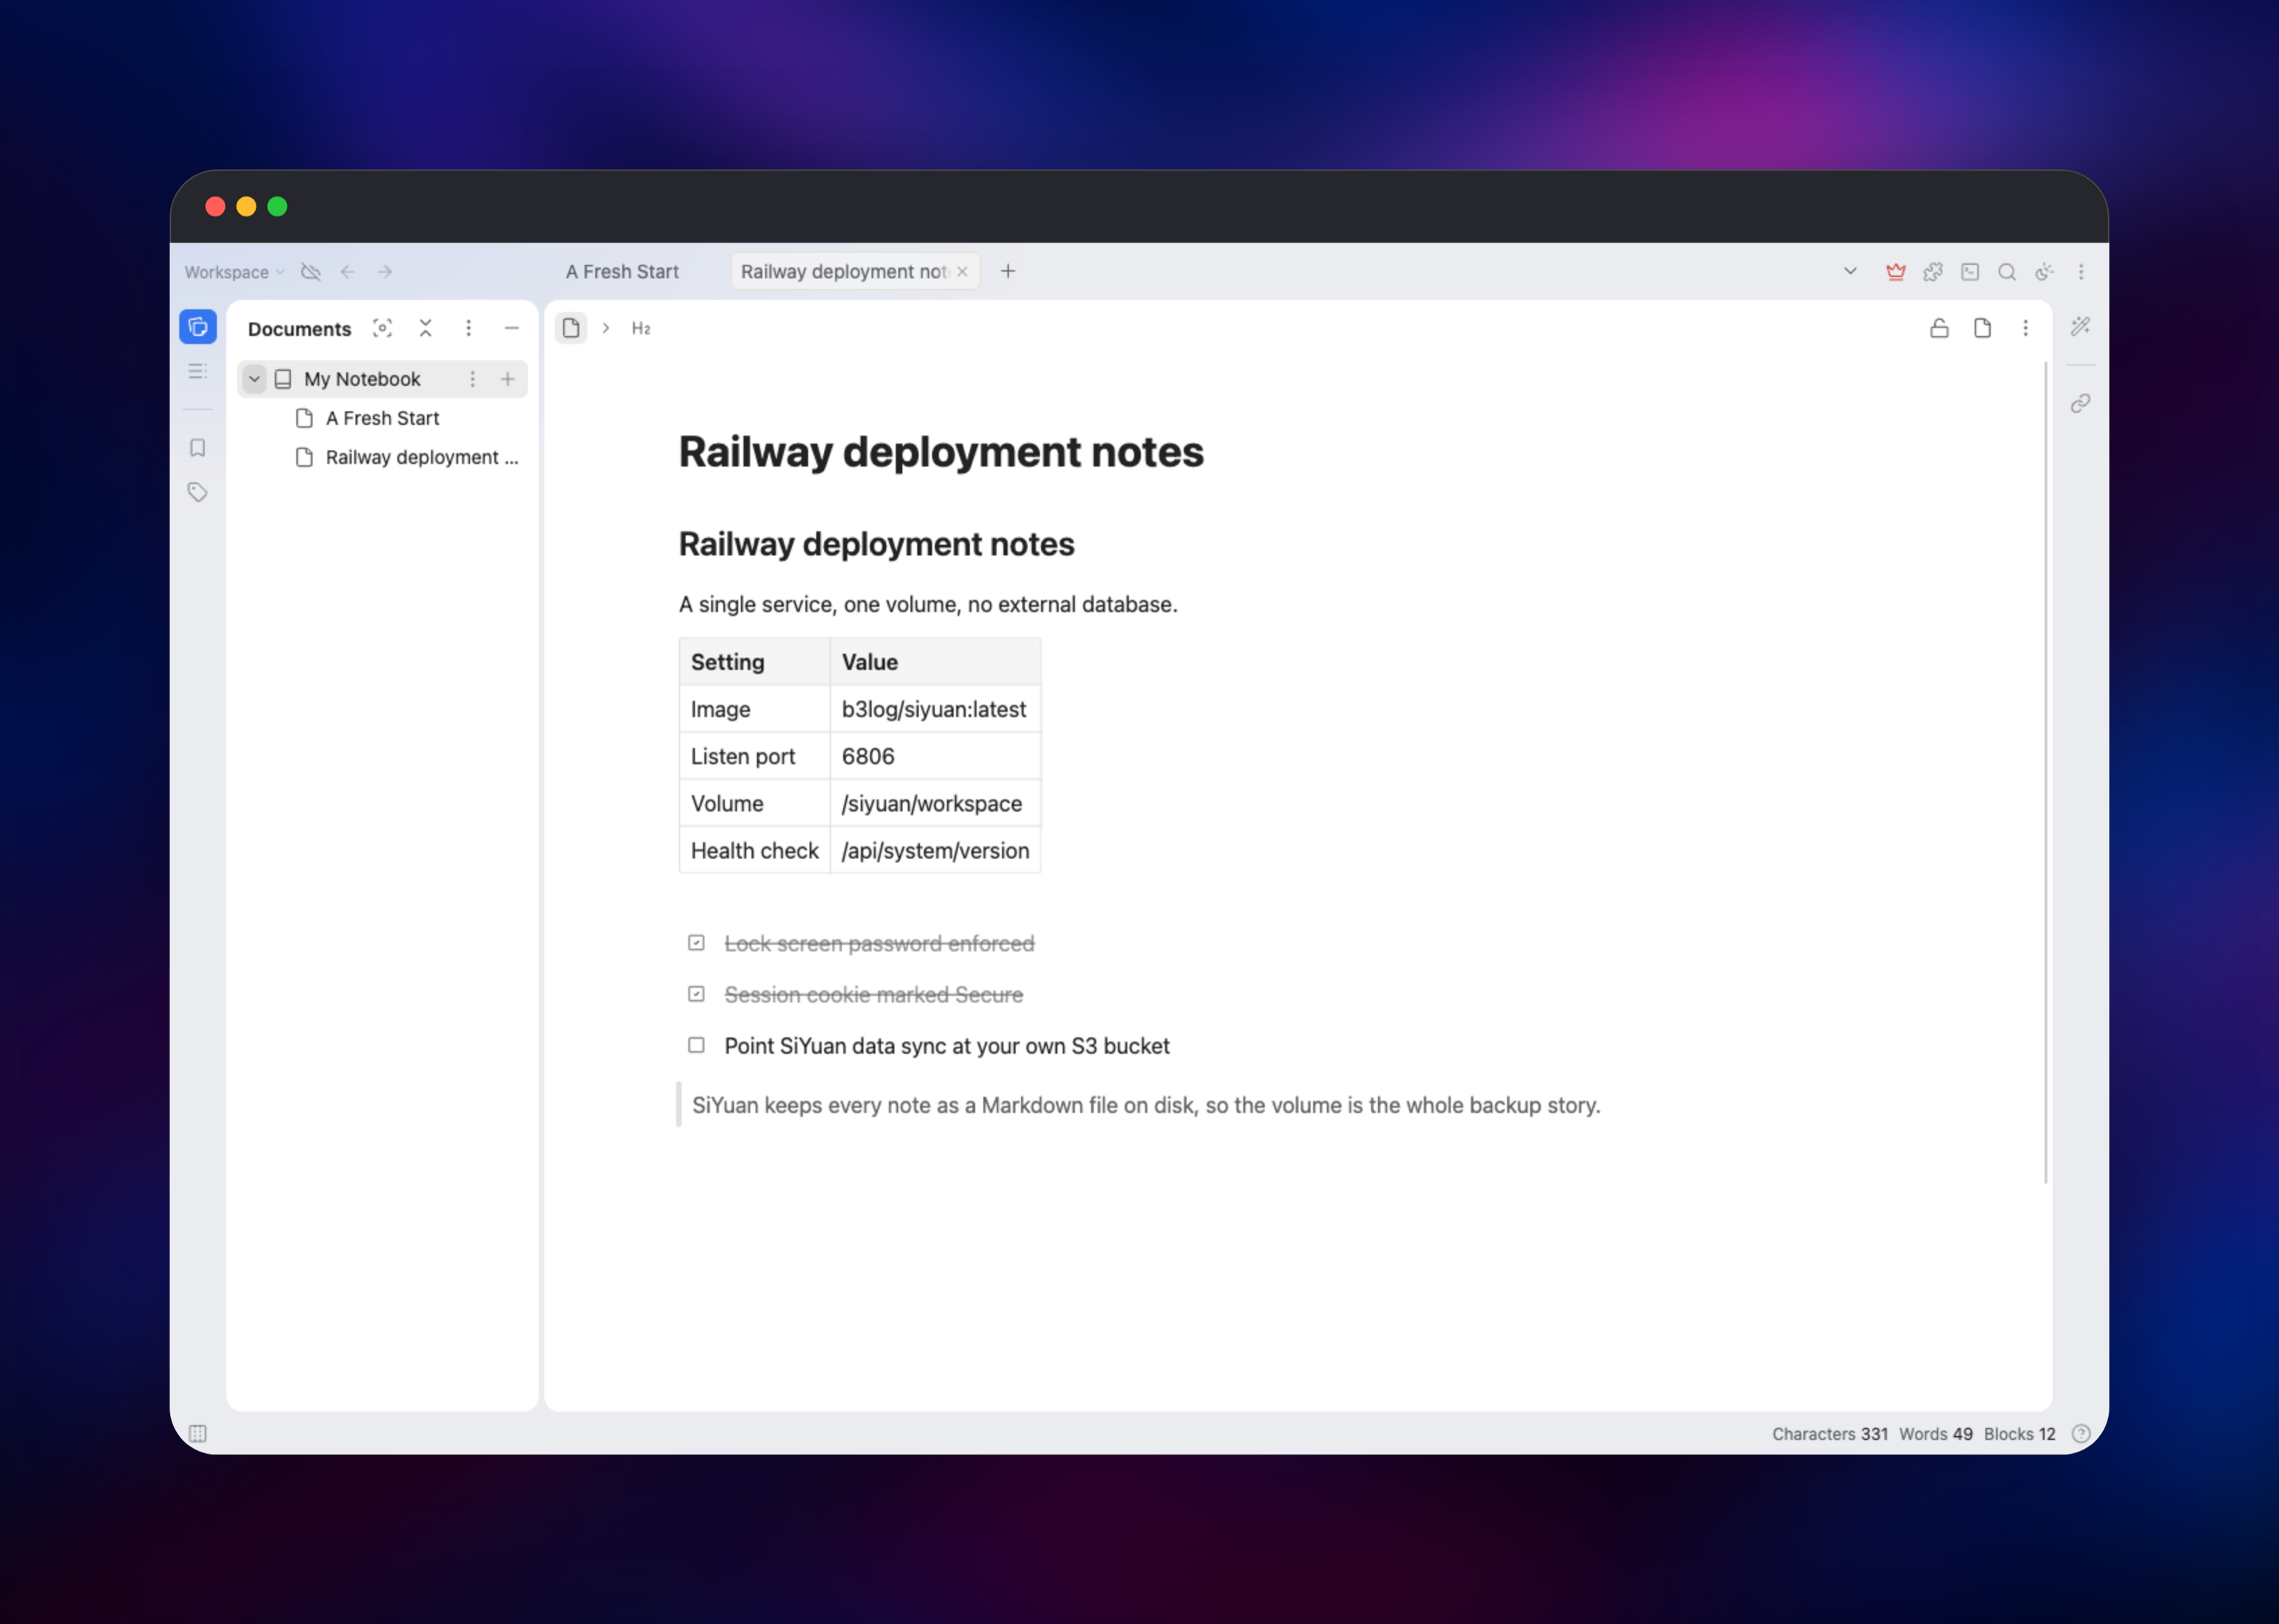This screenshot has height=1624, width=2279.
Task: Add a new tab with plus icon
Action: coord(1008,271)
